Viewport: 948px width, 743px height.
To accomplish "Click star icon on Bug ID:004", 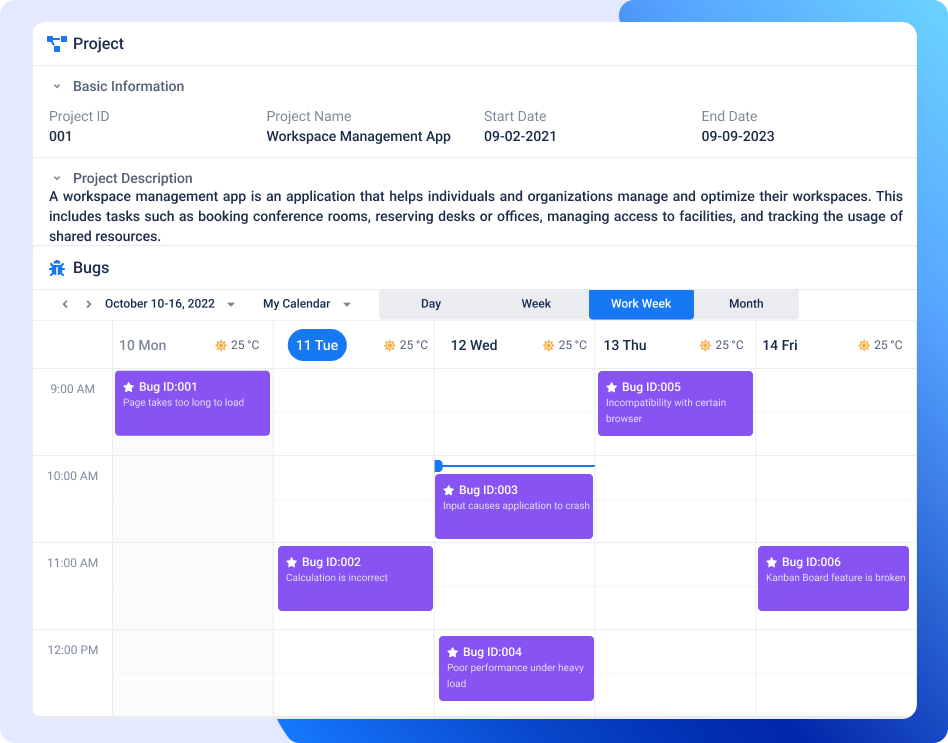I will (452, 652).
